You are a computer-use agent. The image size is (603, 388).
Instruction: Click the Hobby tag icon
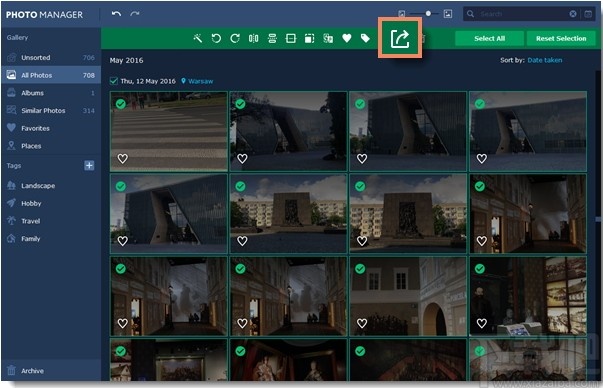click(12, 203)
